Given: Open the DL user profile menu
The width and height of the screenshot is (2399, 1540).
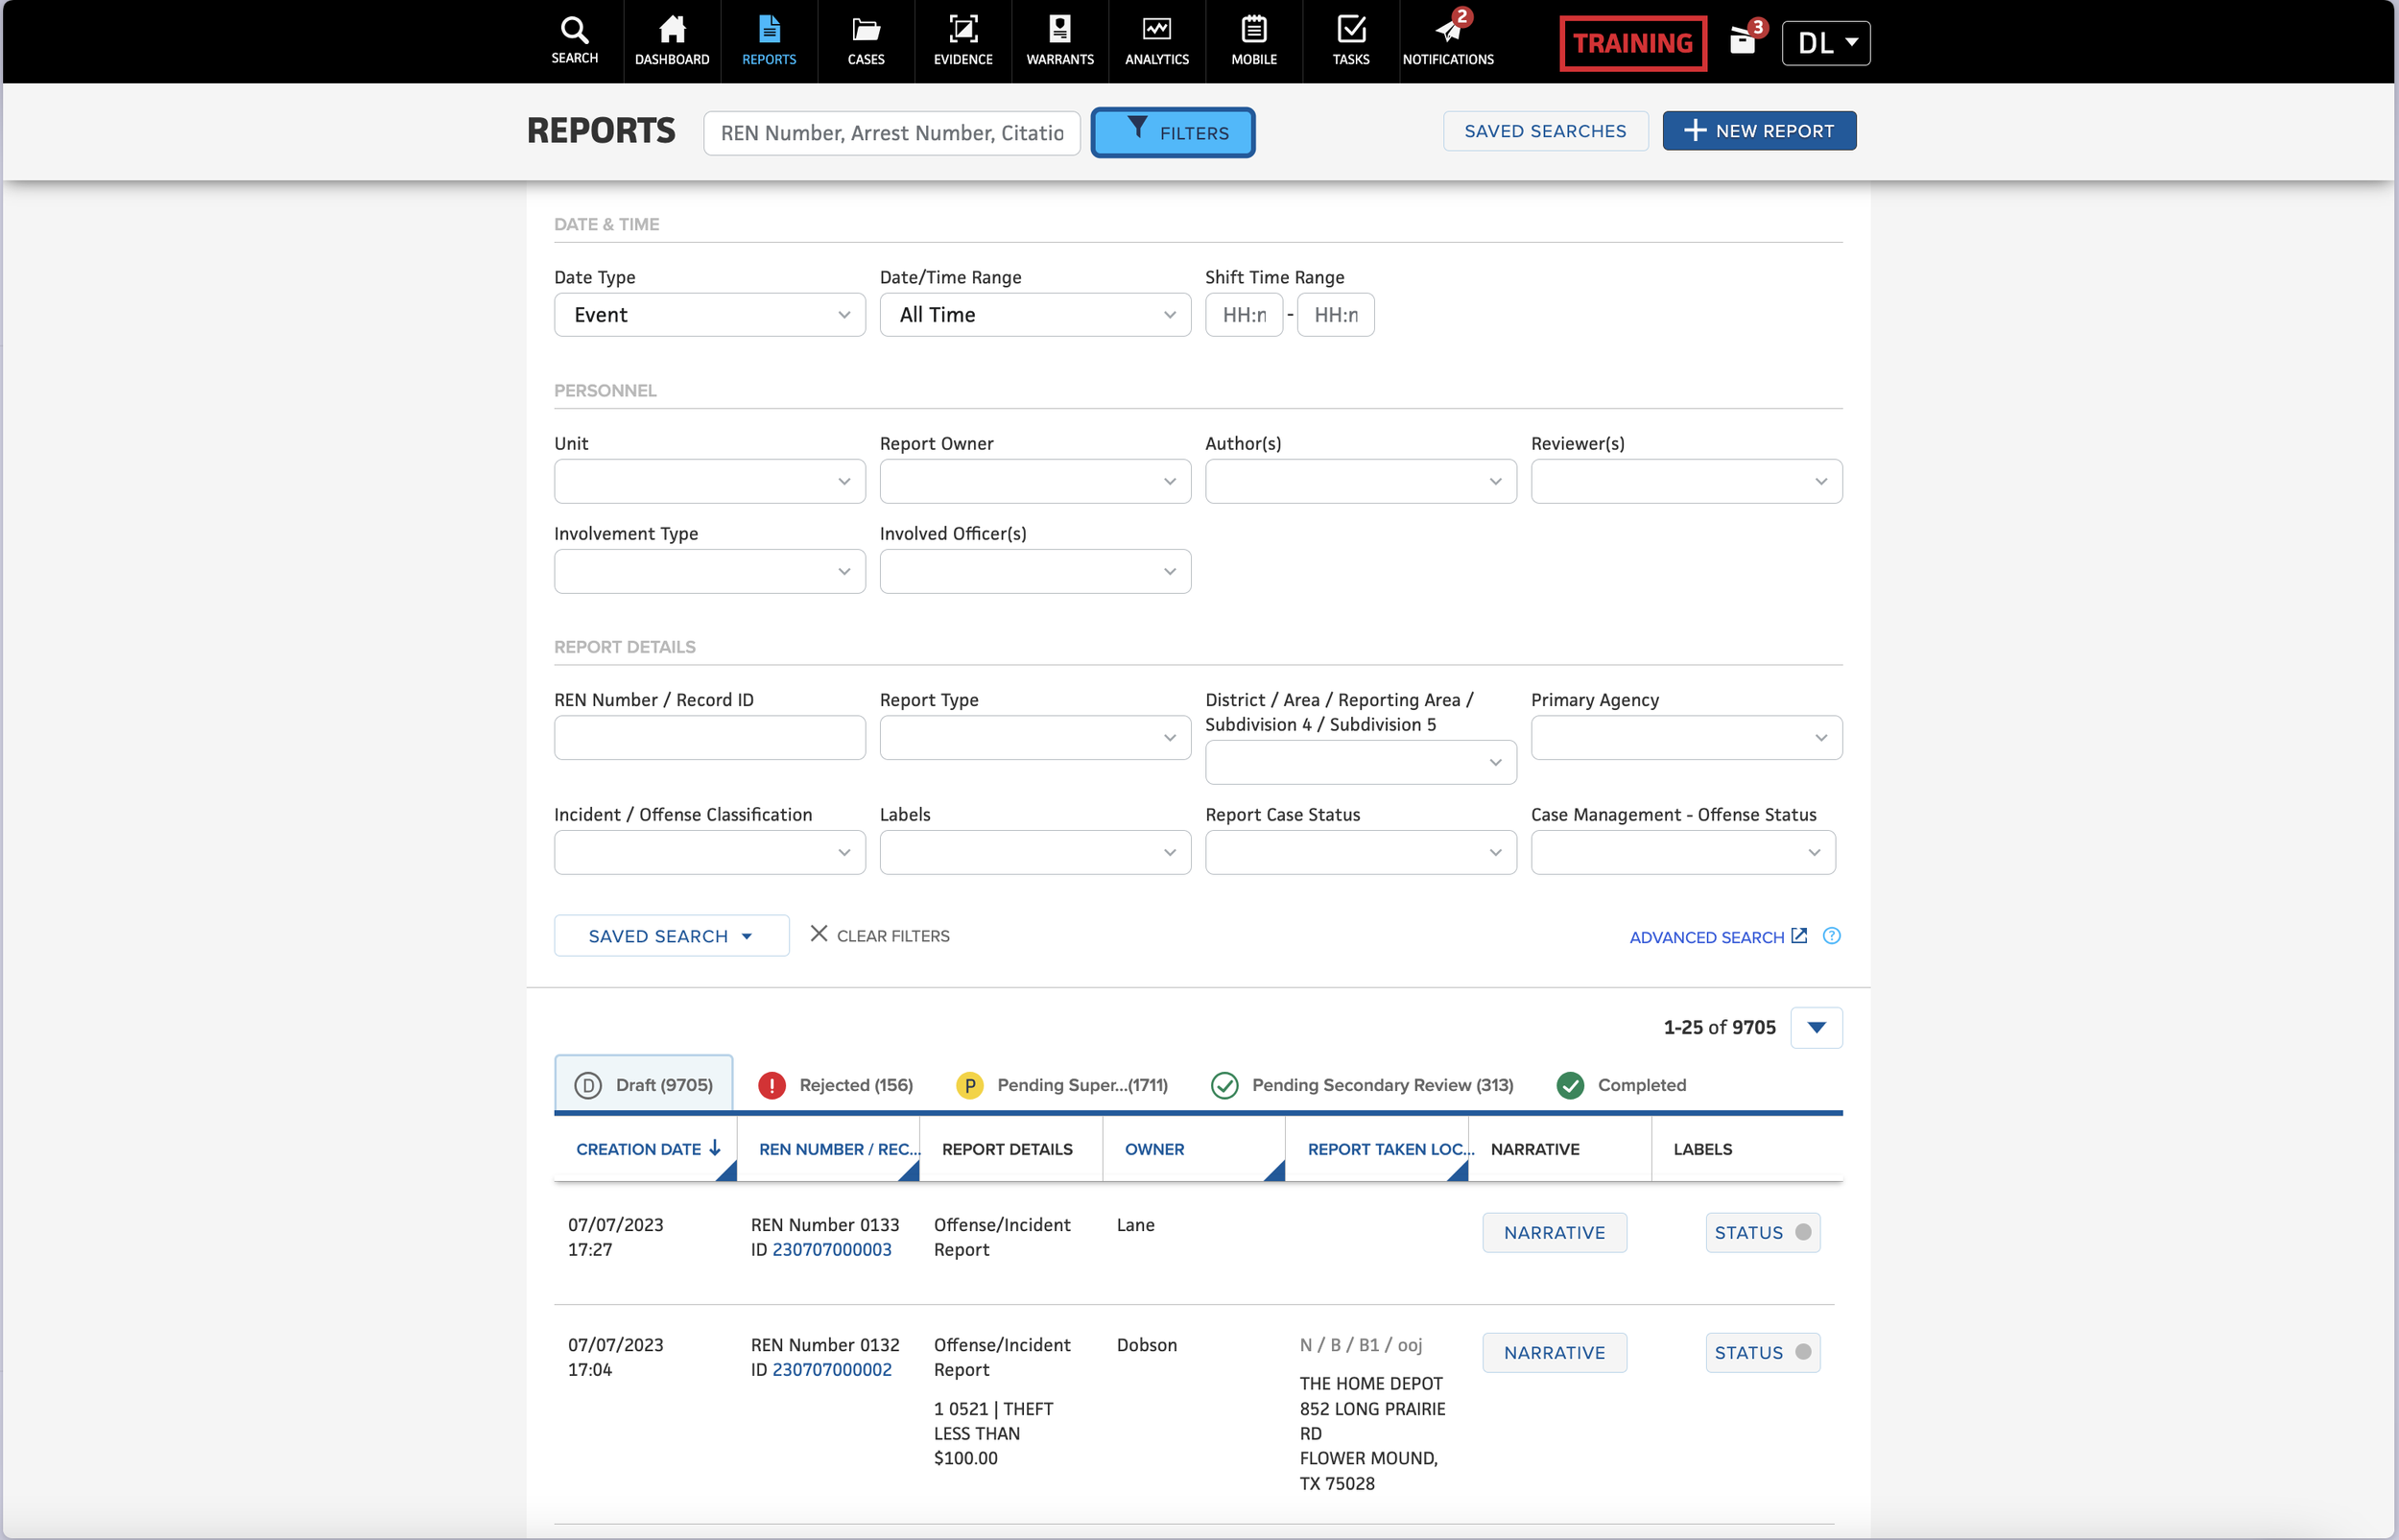Looking at the screenshot, I should point(1825,43).
